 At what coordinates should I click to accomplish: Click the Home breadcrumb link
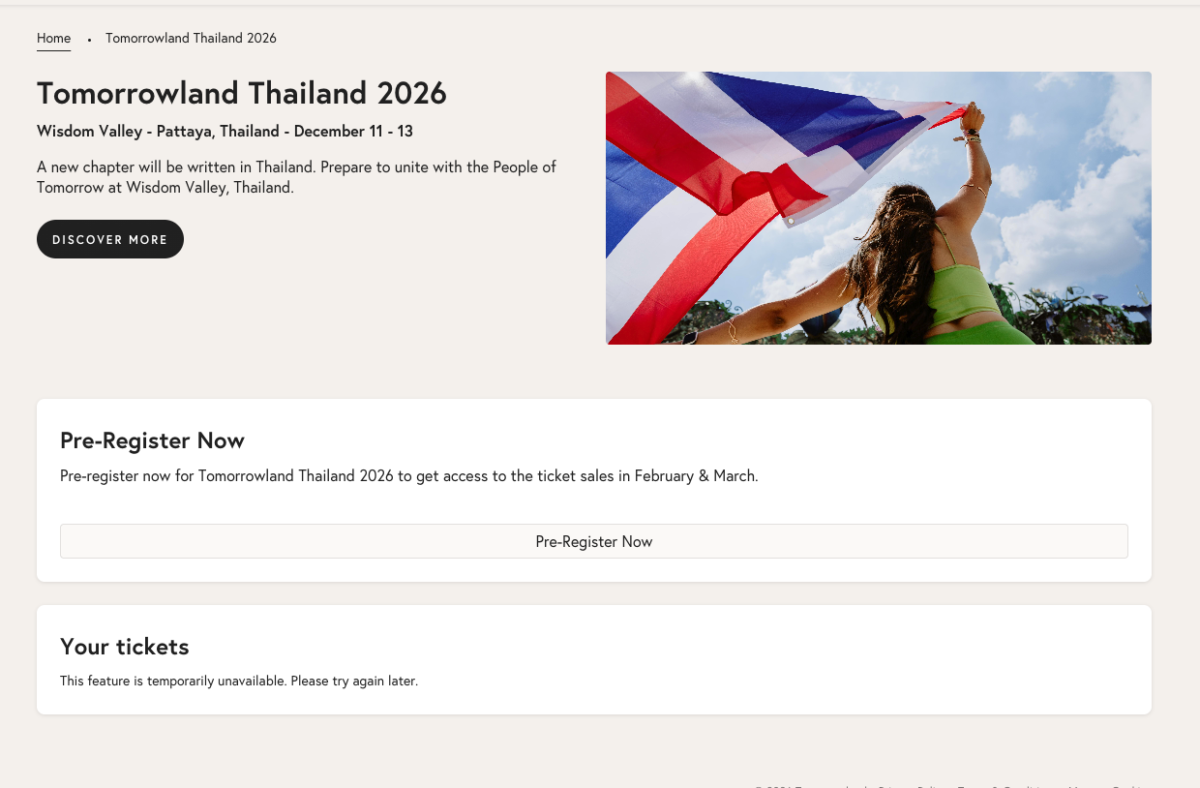pyautogui.click(x=54, y=39)
